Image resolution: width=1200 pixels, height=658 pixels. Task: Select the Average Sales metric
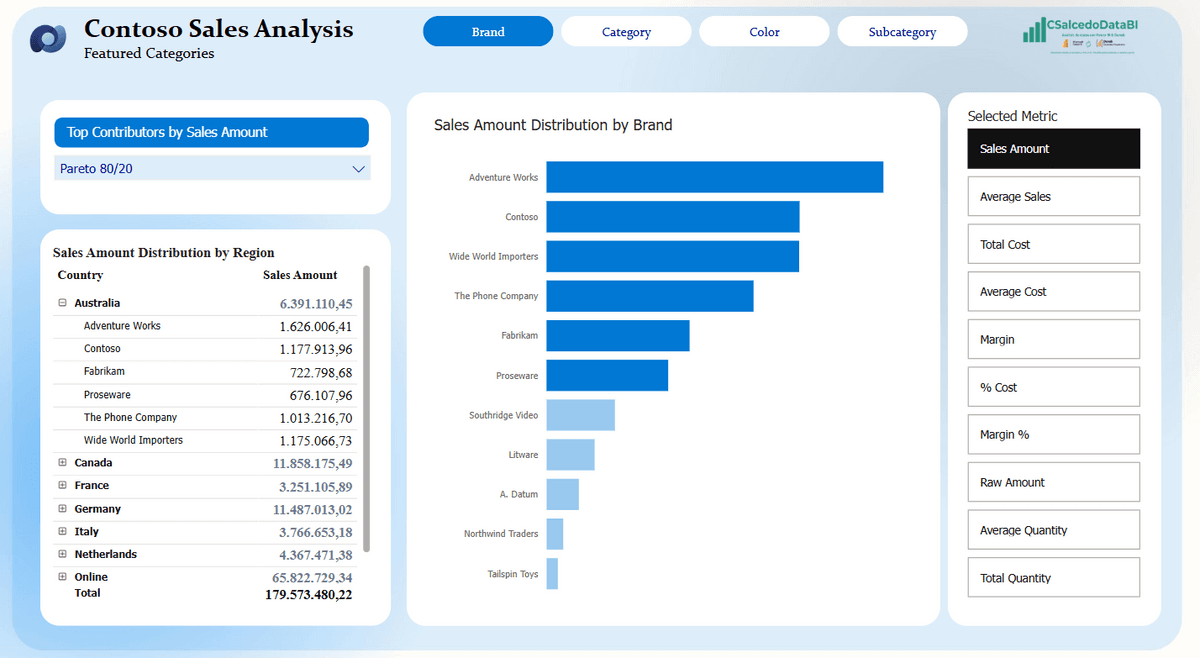1053,197
